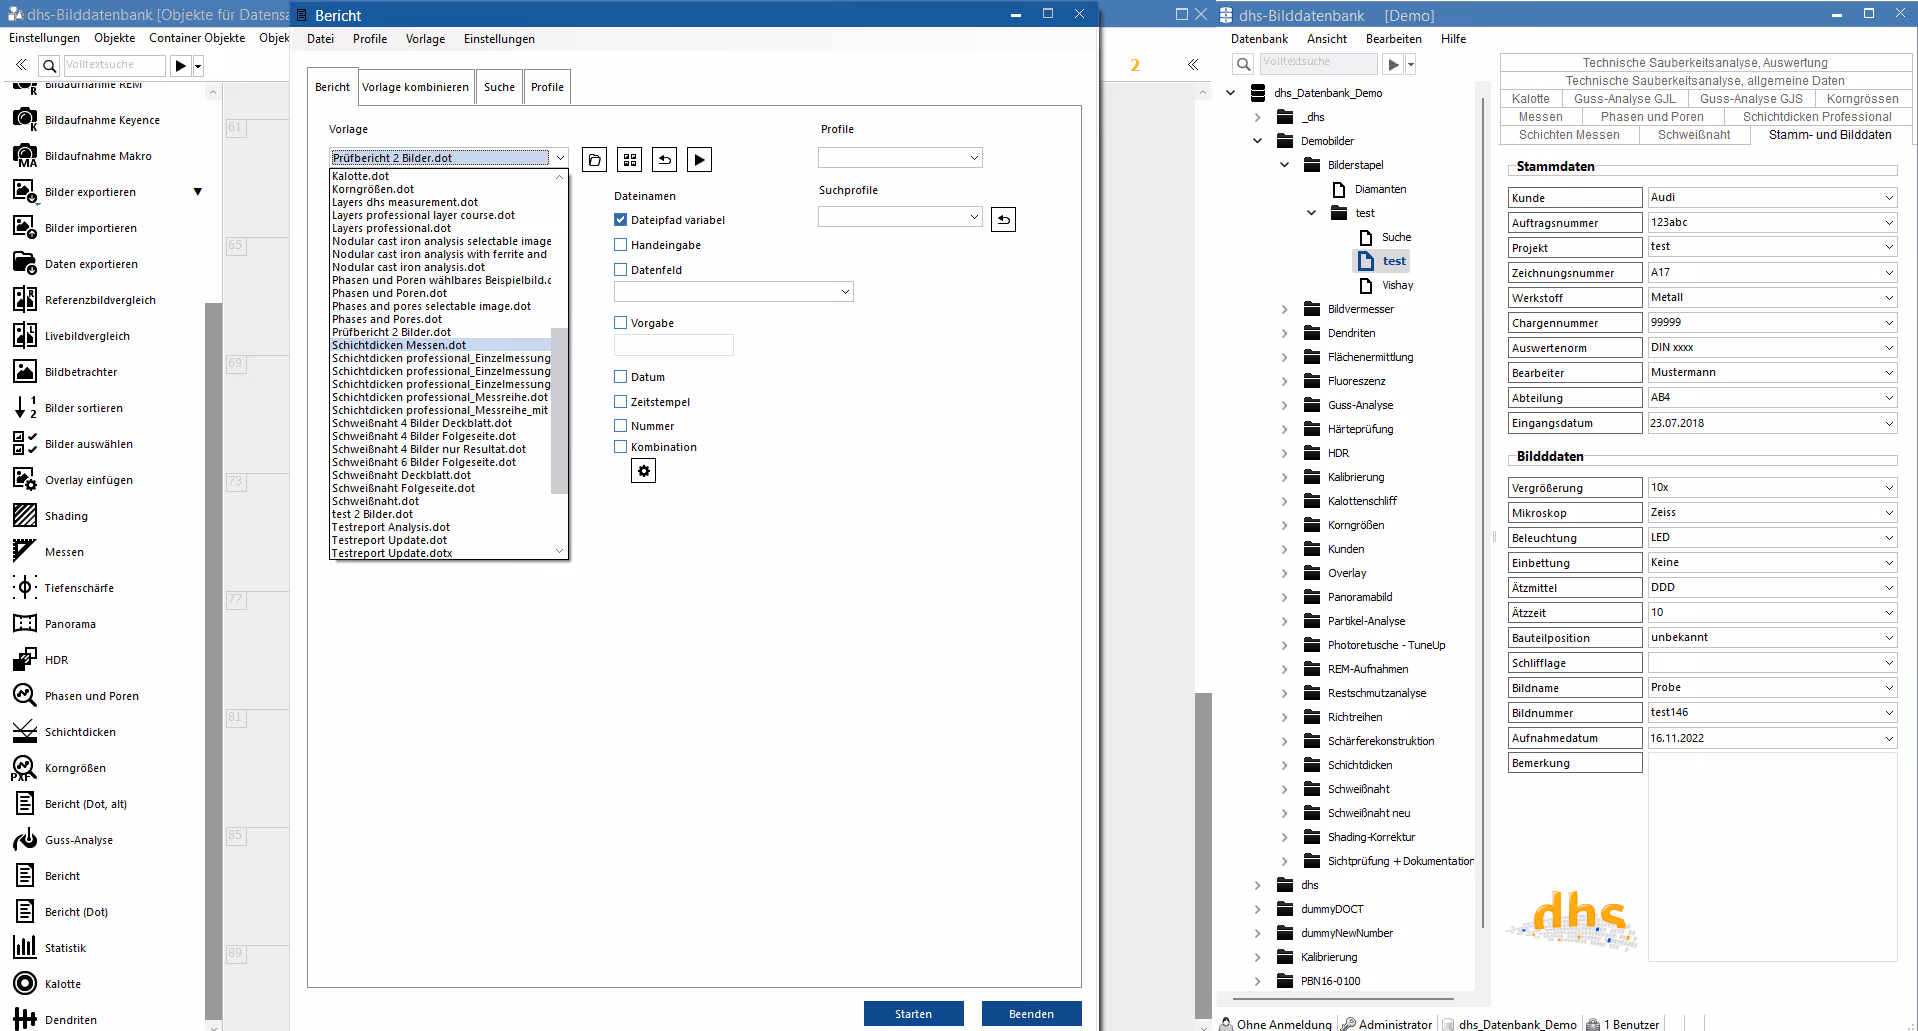The width and height of the screenshot is (1918, 1031).
Task: Open the Kombination gear settings
Action: (643, 471)
